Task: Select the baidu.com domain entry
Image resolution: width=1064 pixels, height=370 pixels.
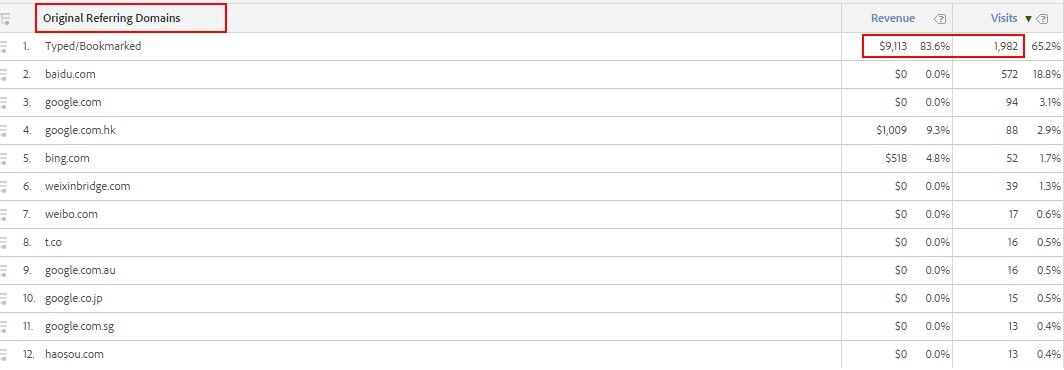Action: pyautogui.click(x=71, y=75)
